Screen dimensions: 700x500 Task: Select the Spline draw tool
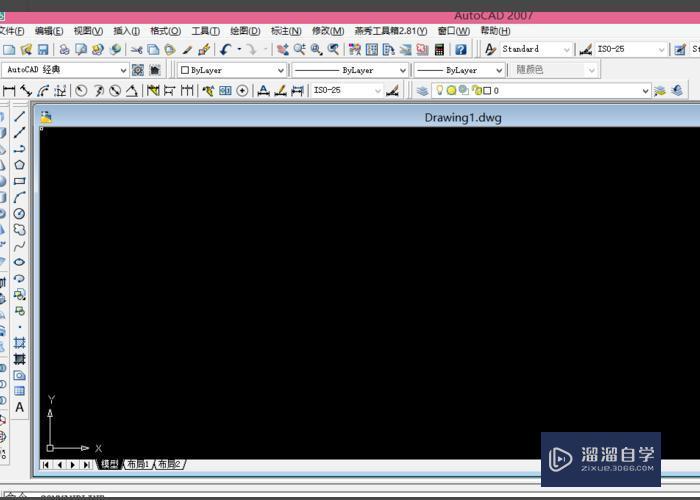(19, 246)
